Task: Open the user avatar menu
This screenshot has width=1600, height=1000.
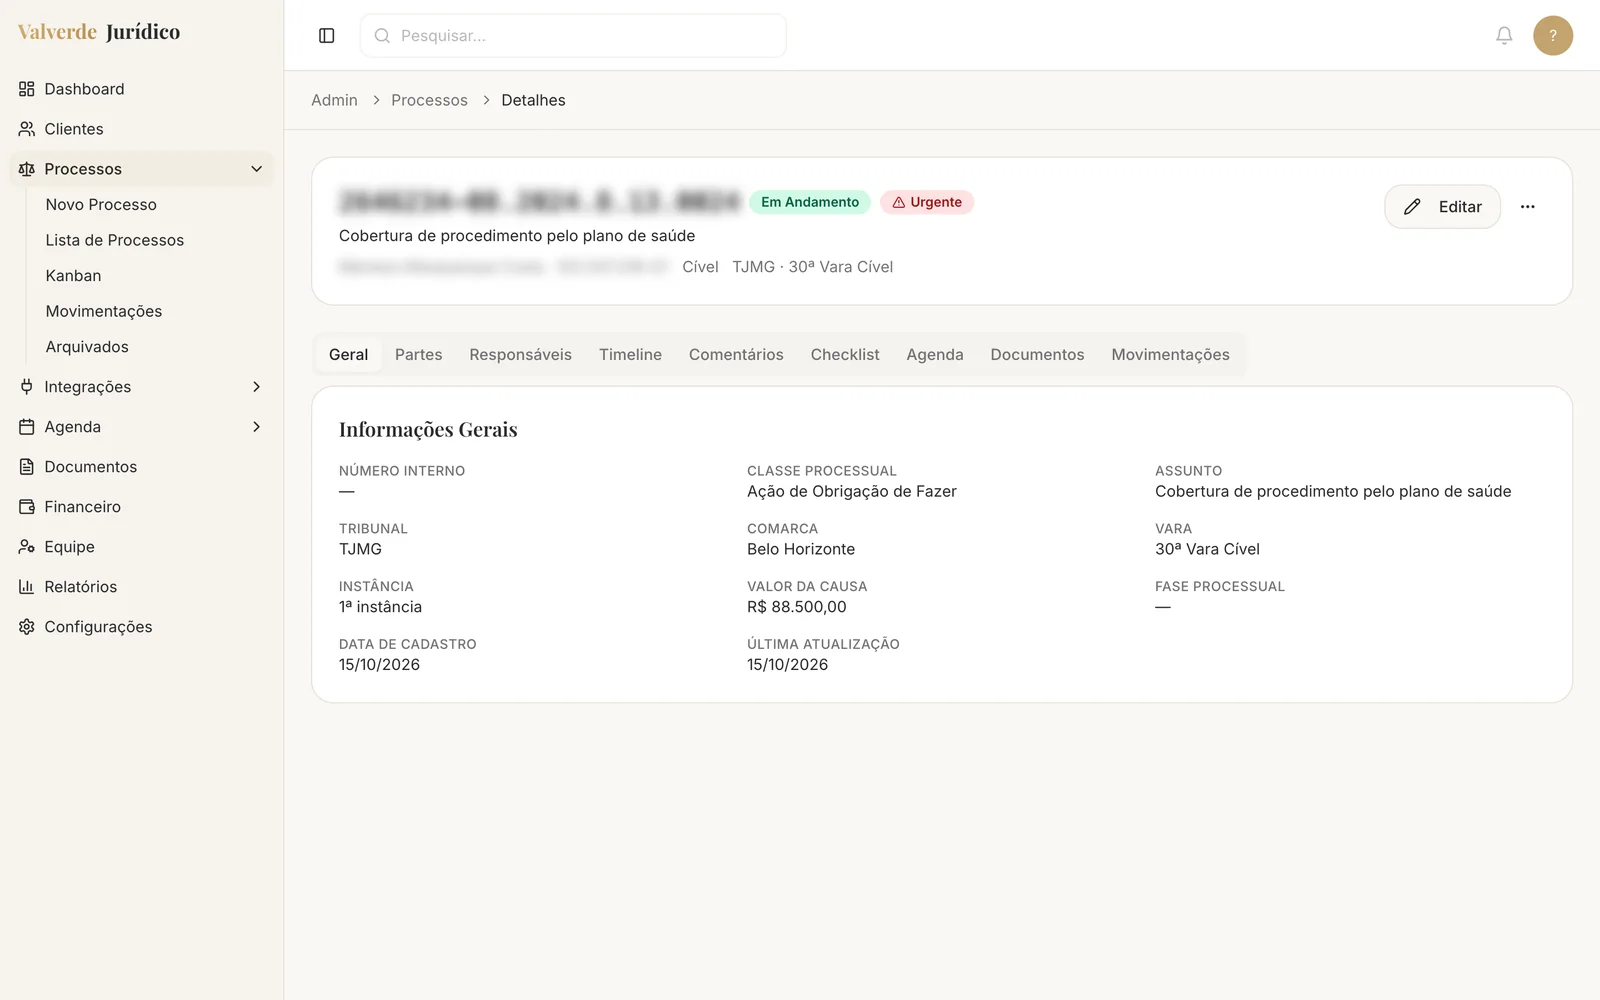Action: pyautogui.click(x=1553, y=36)
